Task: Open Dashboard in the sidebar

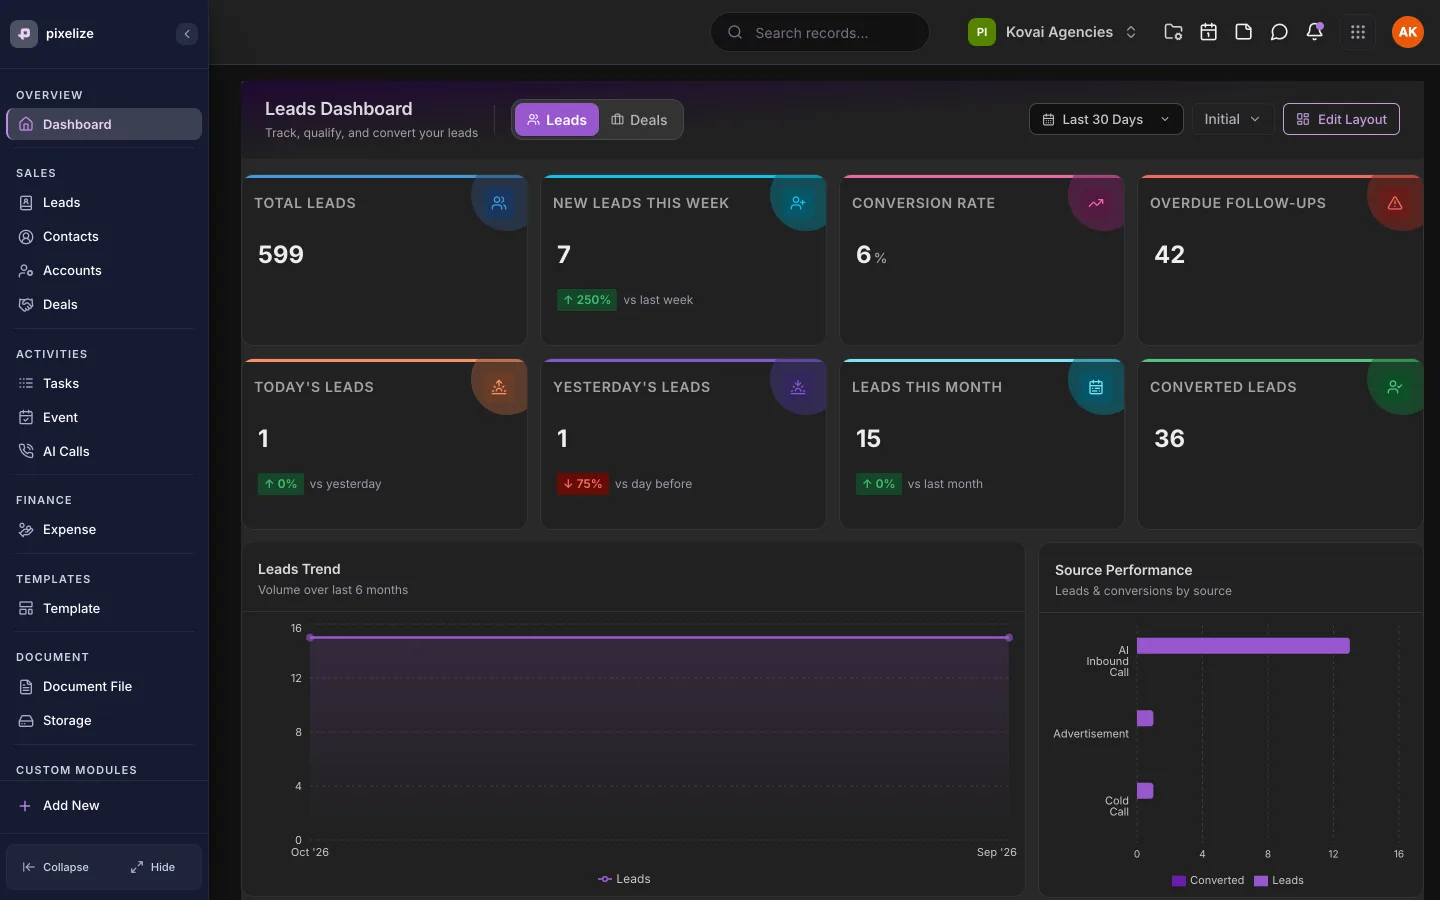Action: click(104, 124)
